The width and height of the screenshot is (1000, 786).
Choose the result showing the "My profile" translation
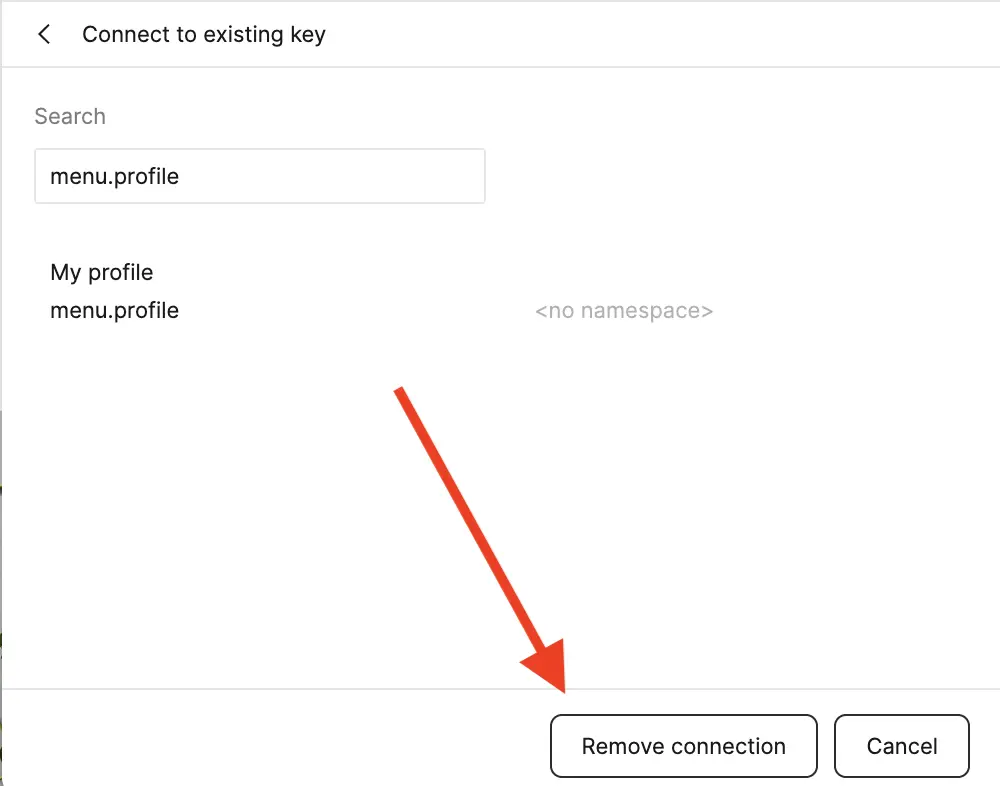[x=102, y=272]
